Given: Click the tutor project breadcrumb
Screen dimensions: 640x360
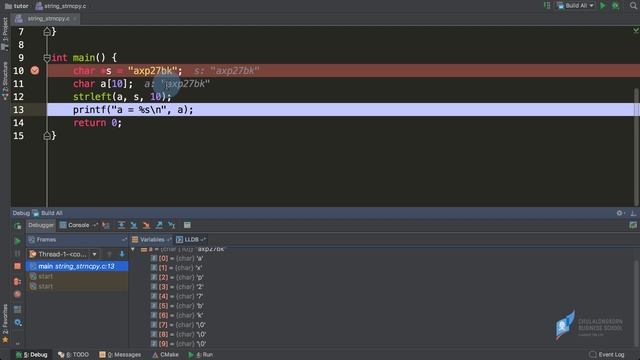Looking at the screenshot, I should click(17, 6).
